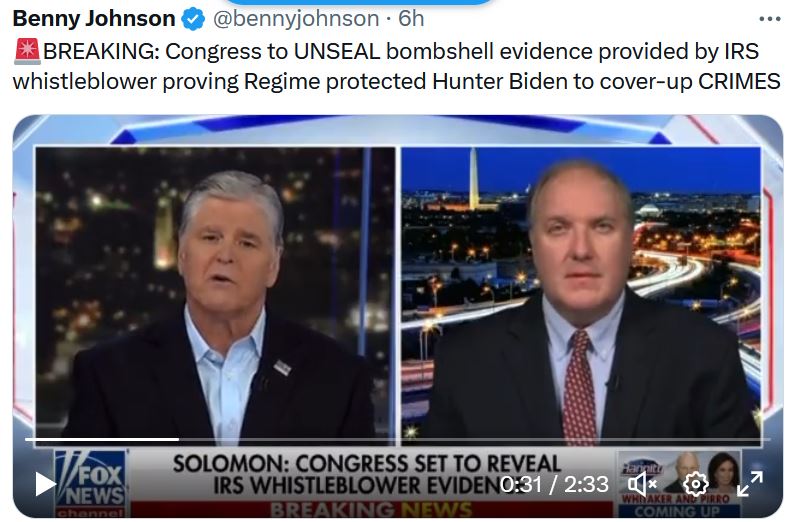This screenshot has width=790, height=522.
Task: Open video settings gear
Action: (x=695, y=484)
